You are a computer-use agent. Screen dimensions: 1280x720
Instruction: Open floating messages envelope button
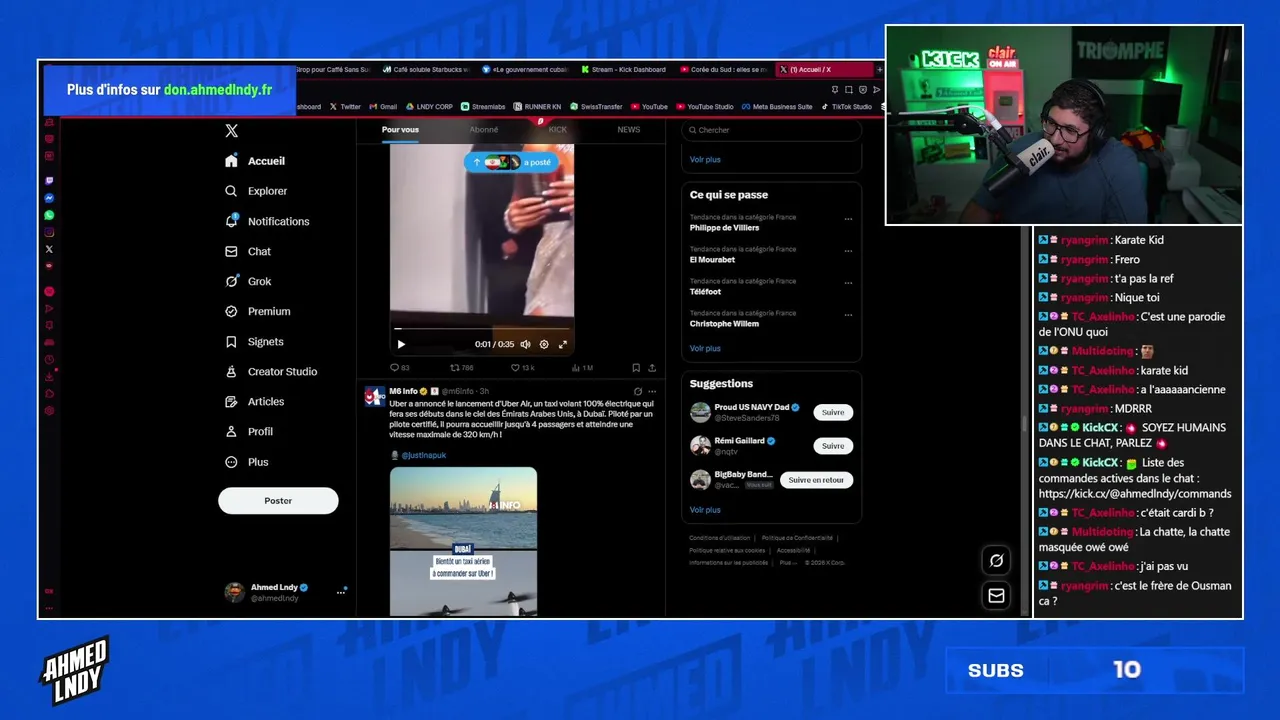click(x=996, y=596)
